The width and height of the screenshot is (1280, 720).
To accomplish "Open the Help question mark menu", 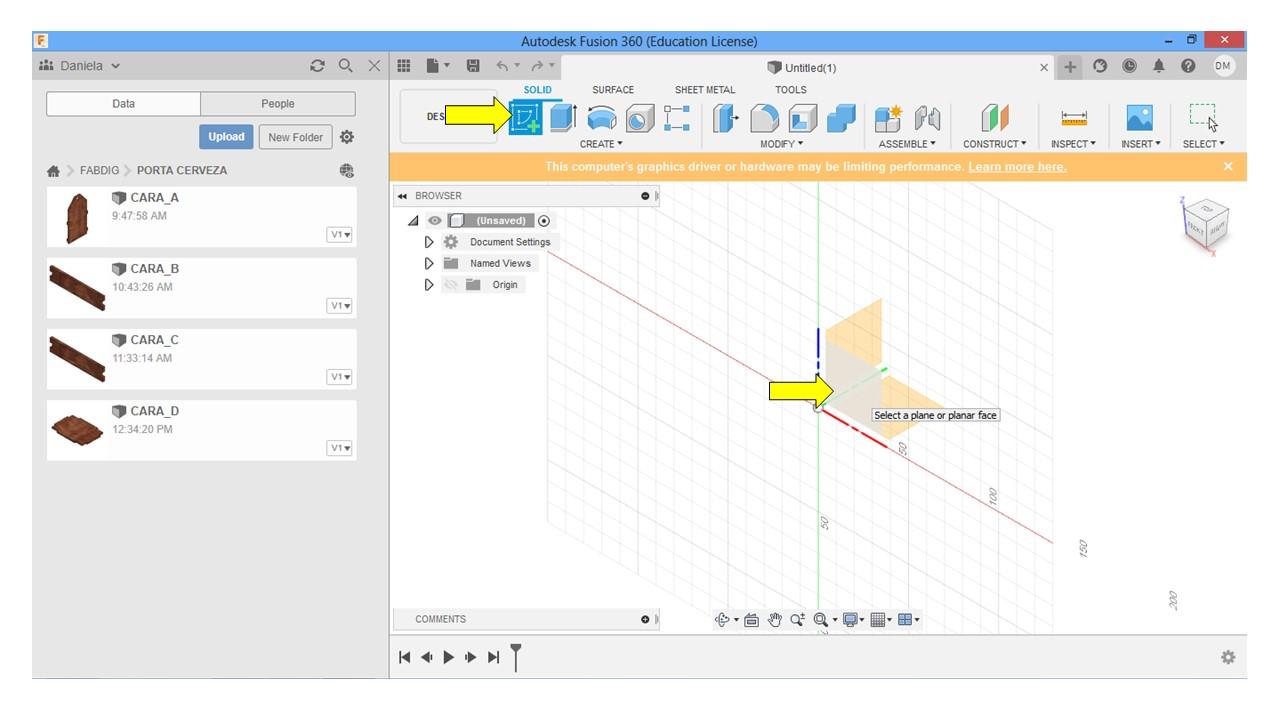I will tap(1188, 66).
